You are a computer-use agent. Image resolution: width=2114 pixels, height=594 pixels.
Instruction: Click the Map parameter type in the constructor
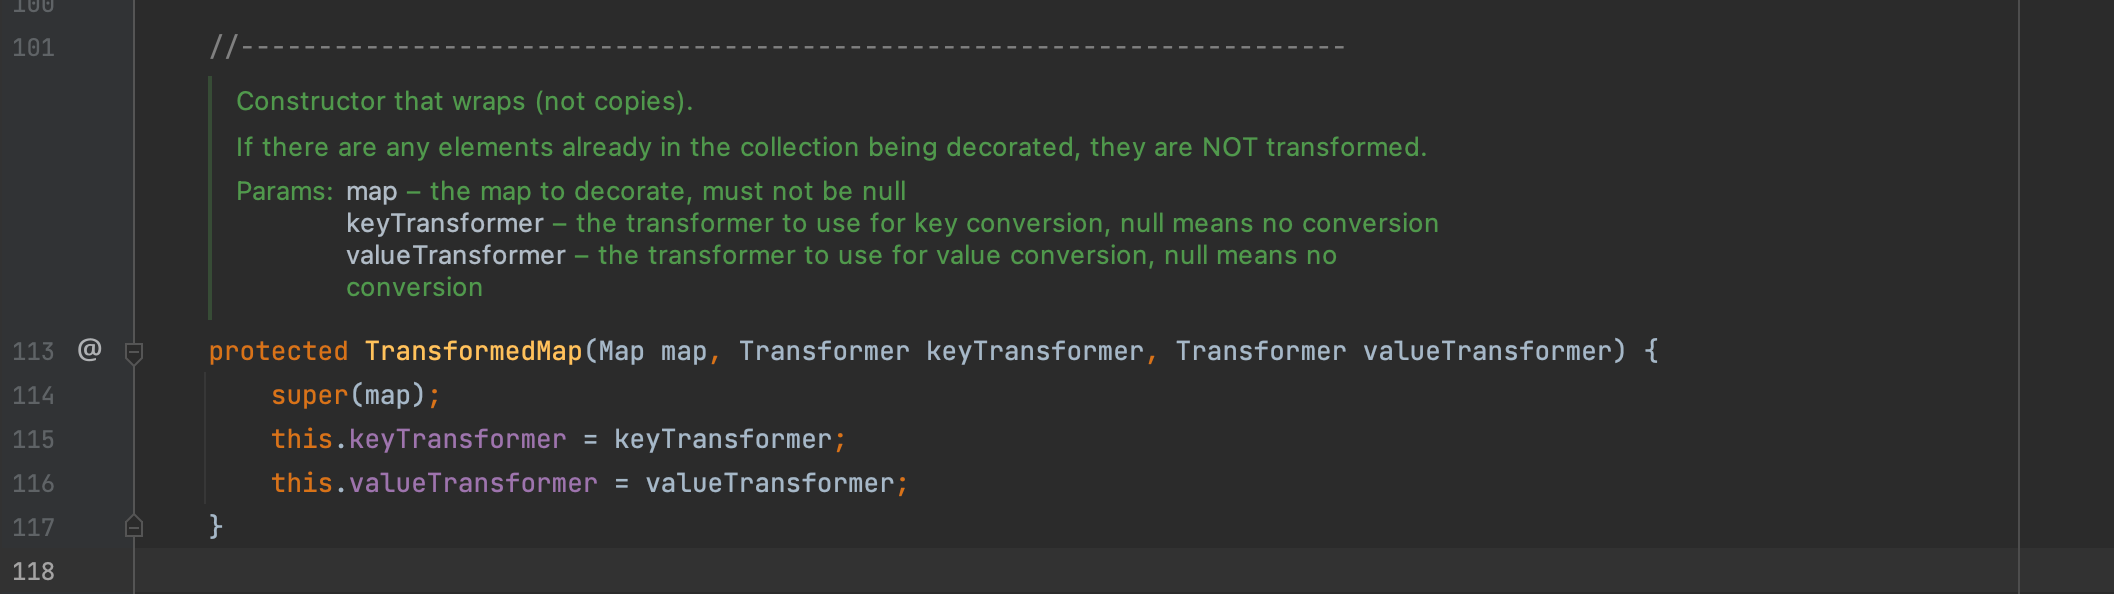point(621,351)
